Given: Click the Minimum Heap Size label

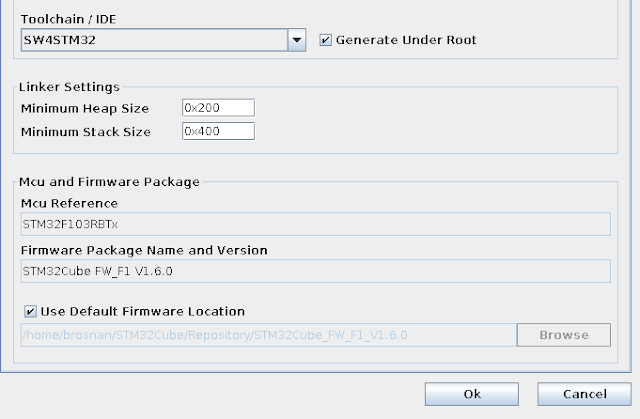Looking at the screenshot, I should point(85,109).
